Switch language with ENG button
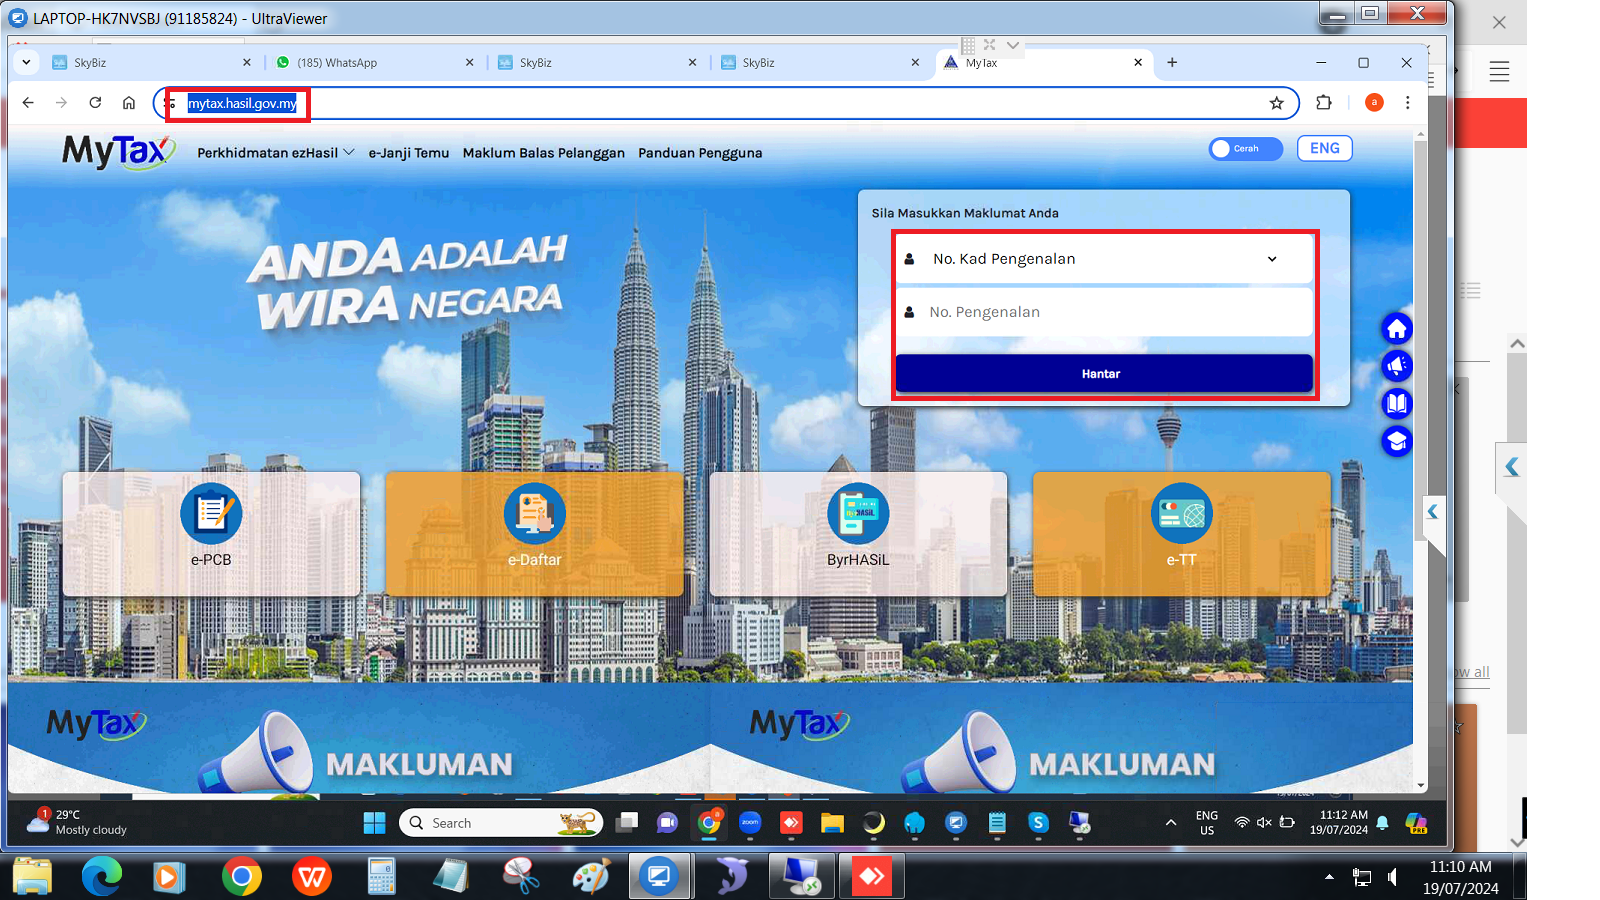Screen dimensions: 1600x900 pos(1324,149)
